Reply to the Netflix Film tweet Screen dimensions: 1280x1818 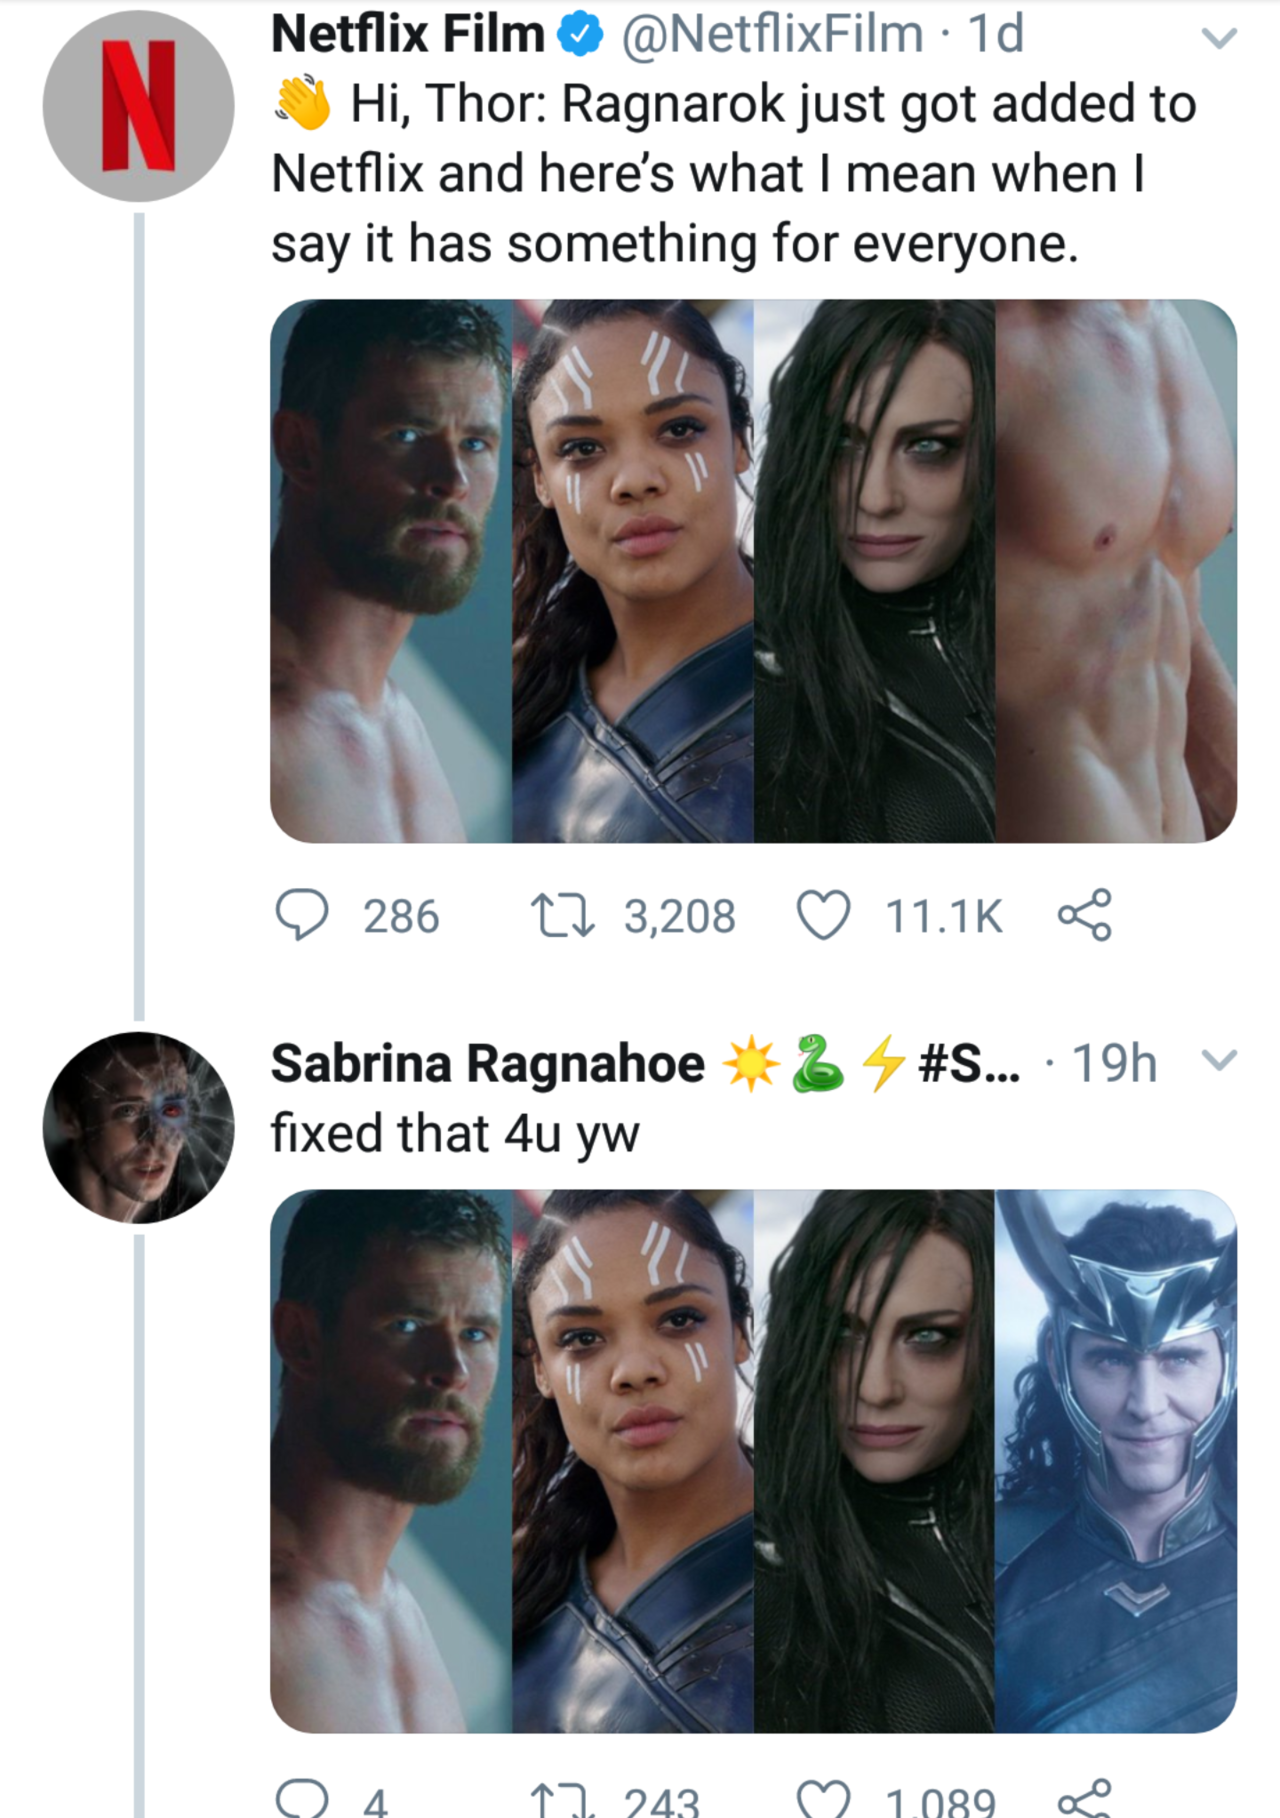[x=301, y=915]
